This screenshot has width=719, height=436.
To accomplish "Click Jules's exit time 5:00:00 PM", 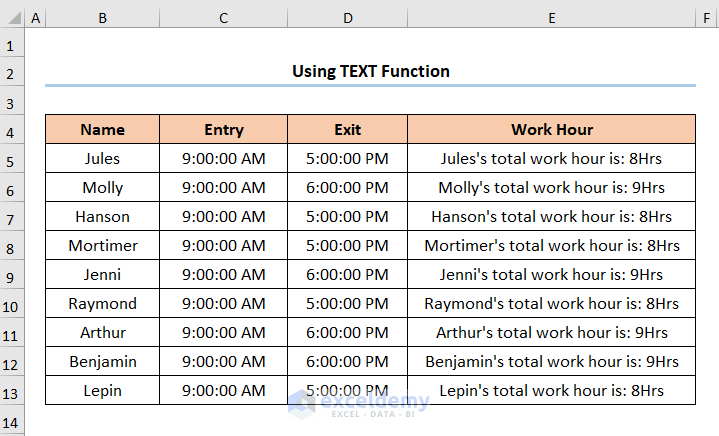I will 348,158.
